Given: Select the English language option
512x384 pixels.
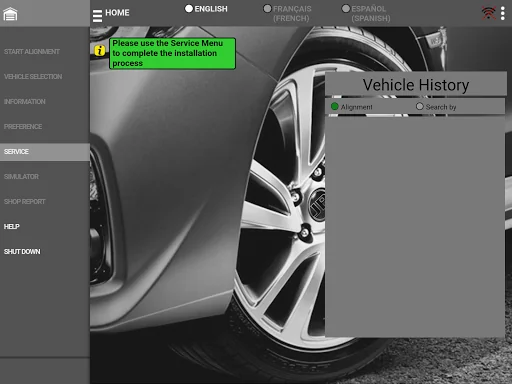Looking at the screenshot, I should pos(206,9).
